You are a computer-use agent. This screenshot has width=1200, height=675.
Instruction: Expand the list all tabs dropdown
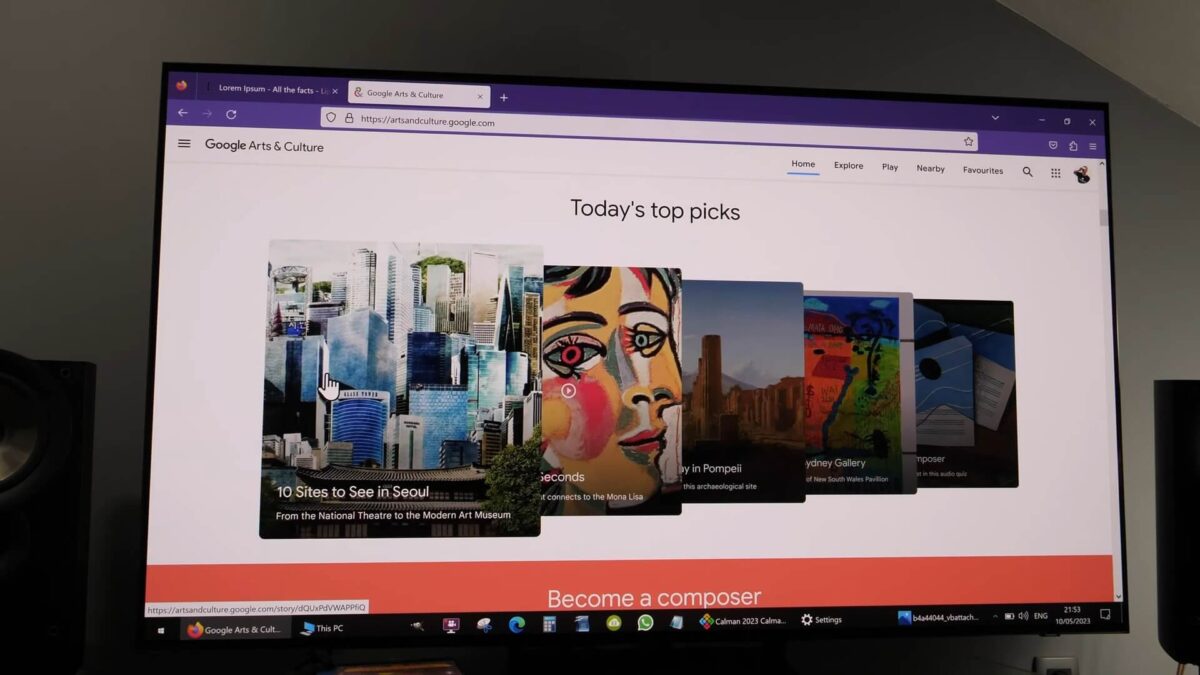click(x=995, y=118)
